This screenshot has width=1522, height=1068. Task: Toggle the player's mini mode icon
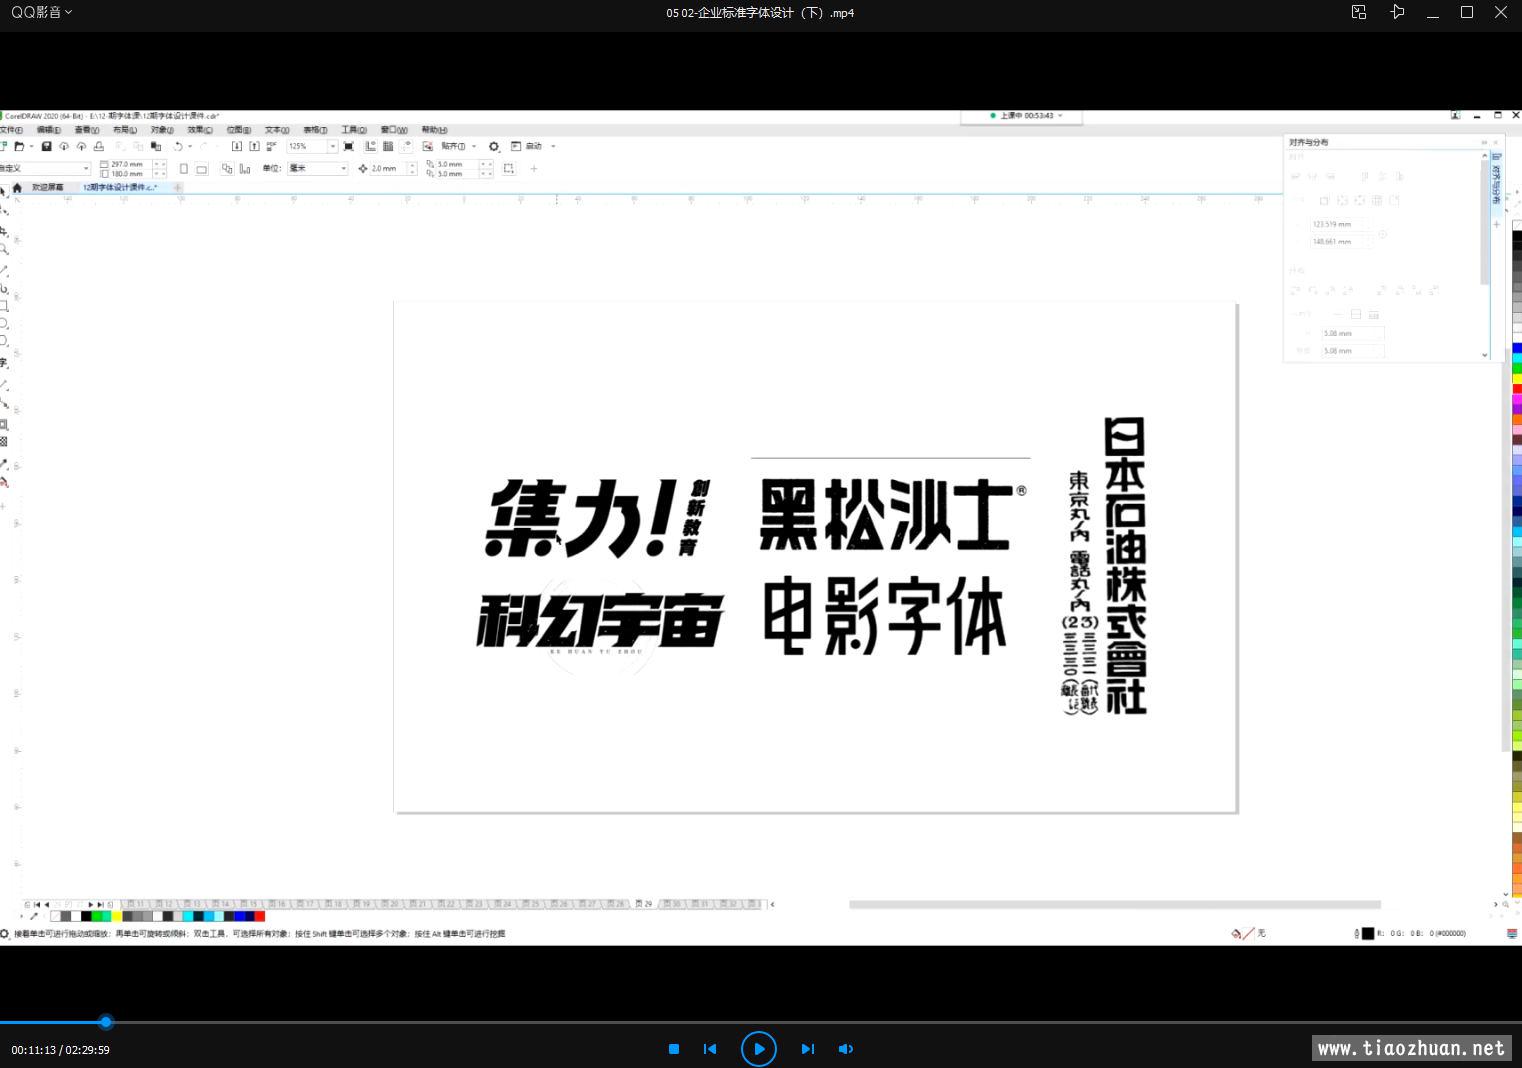click(x=1359, y=12)
